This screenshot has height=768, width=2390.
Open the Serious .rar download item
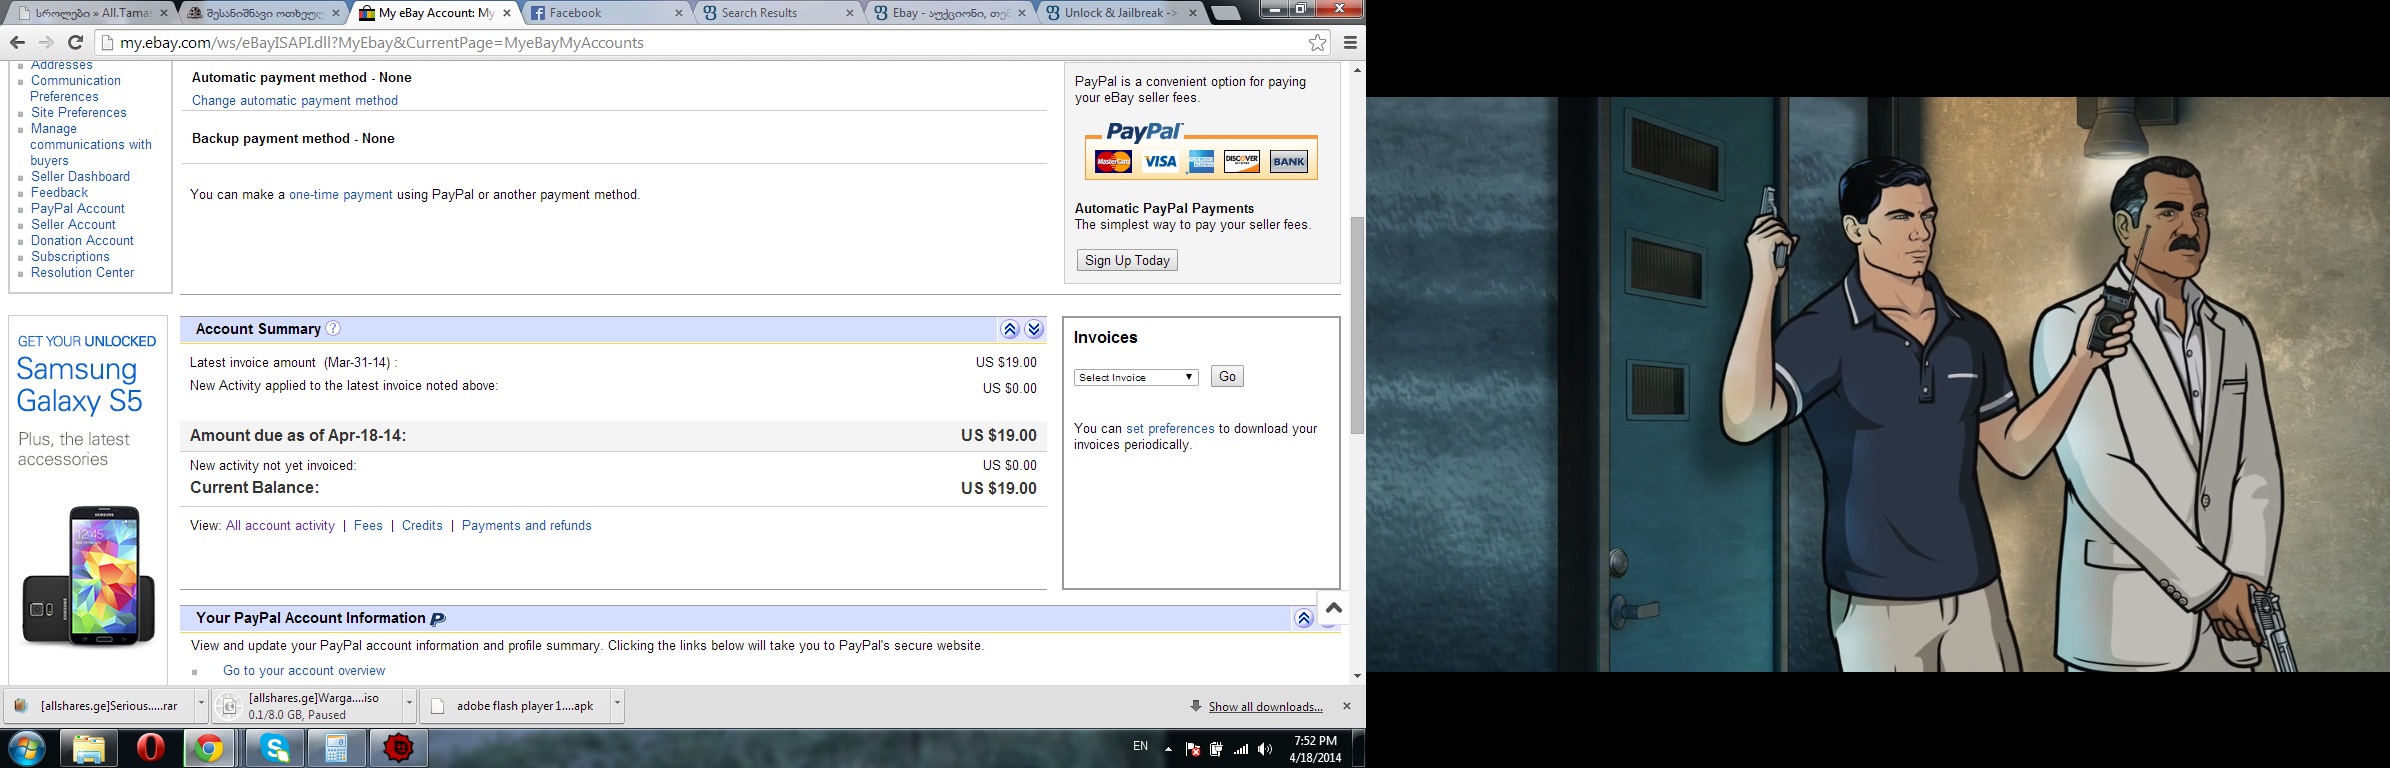click(99, 706)
